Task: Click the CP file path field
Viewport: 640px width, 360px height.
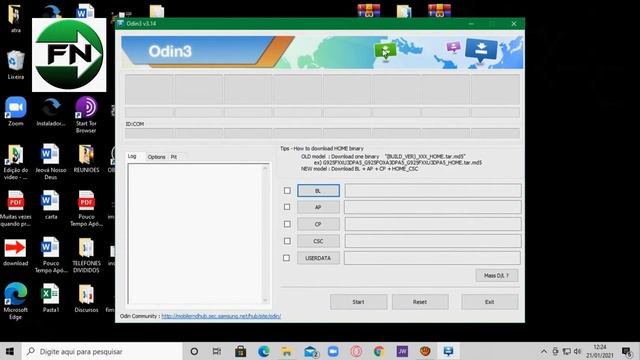Action: pyautogui.click(x=433, y=224)
